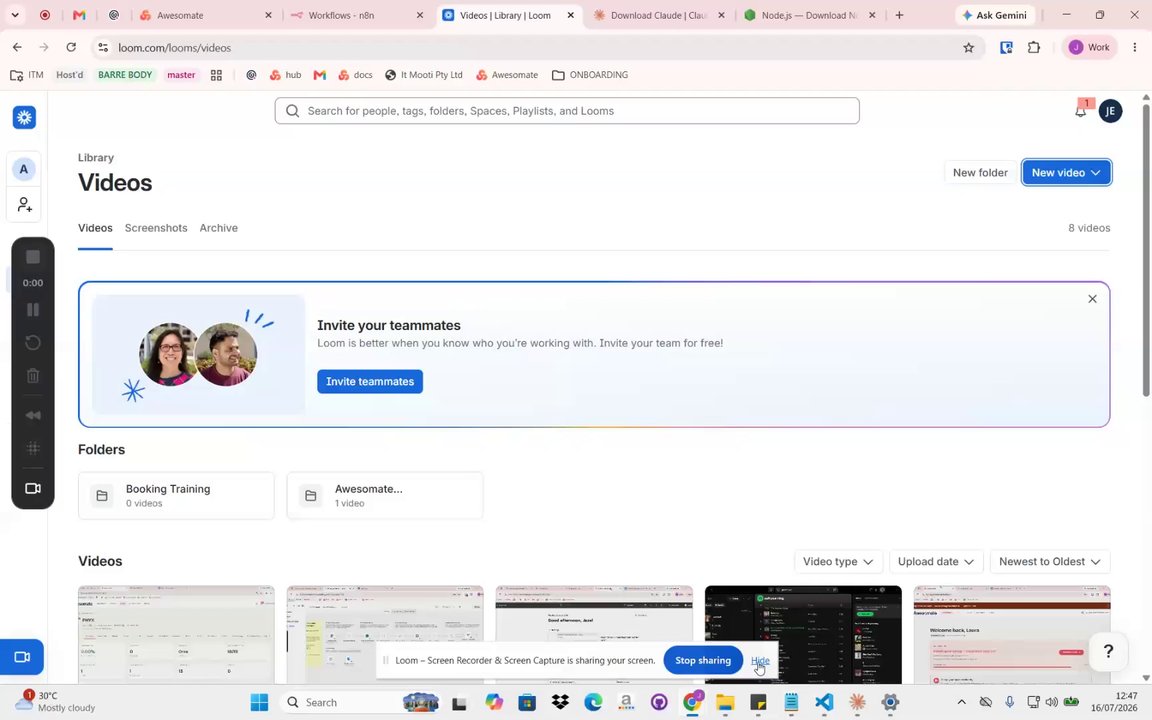Reload the page
This screenshot has height=720, width=1152.
[x=71, y=47]
